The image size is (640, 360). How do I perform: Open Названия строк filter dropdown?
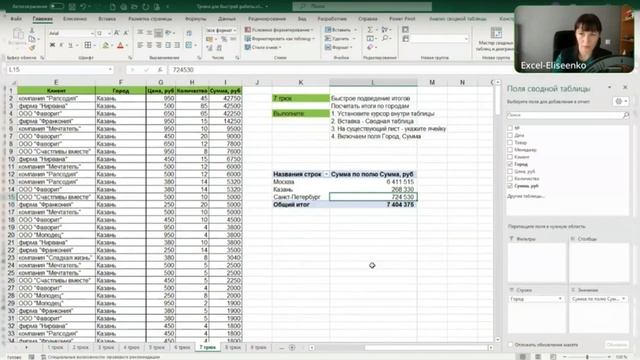click(x=326, y=174)
